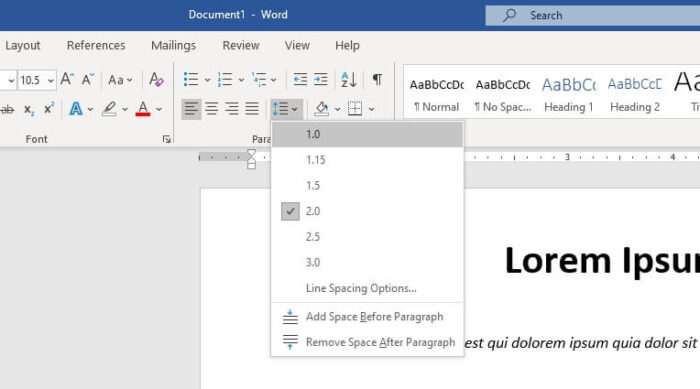This screenshot has width=700, height=389.
Task: Open the References tab
Action: click(x=96, y=46)
